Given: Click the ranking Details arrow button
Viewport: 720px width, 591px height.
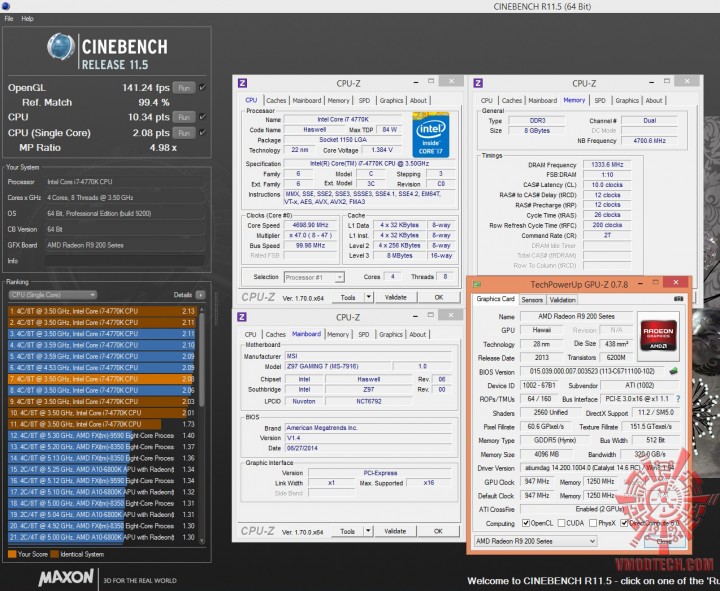Looking at the screenshot, I should (x=200, y=295).
